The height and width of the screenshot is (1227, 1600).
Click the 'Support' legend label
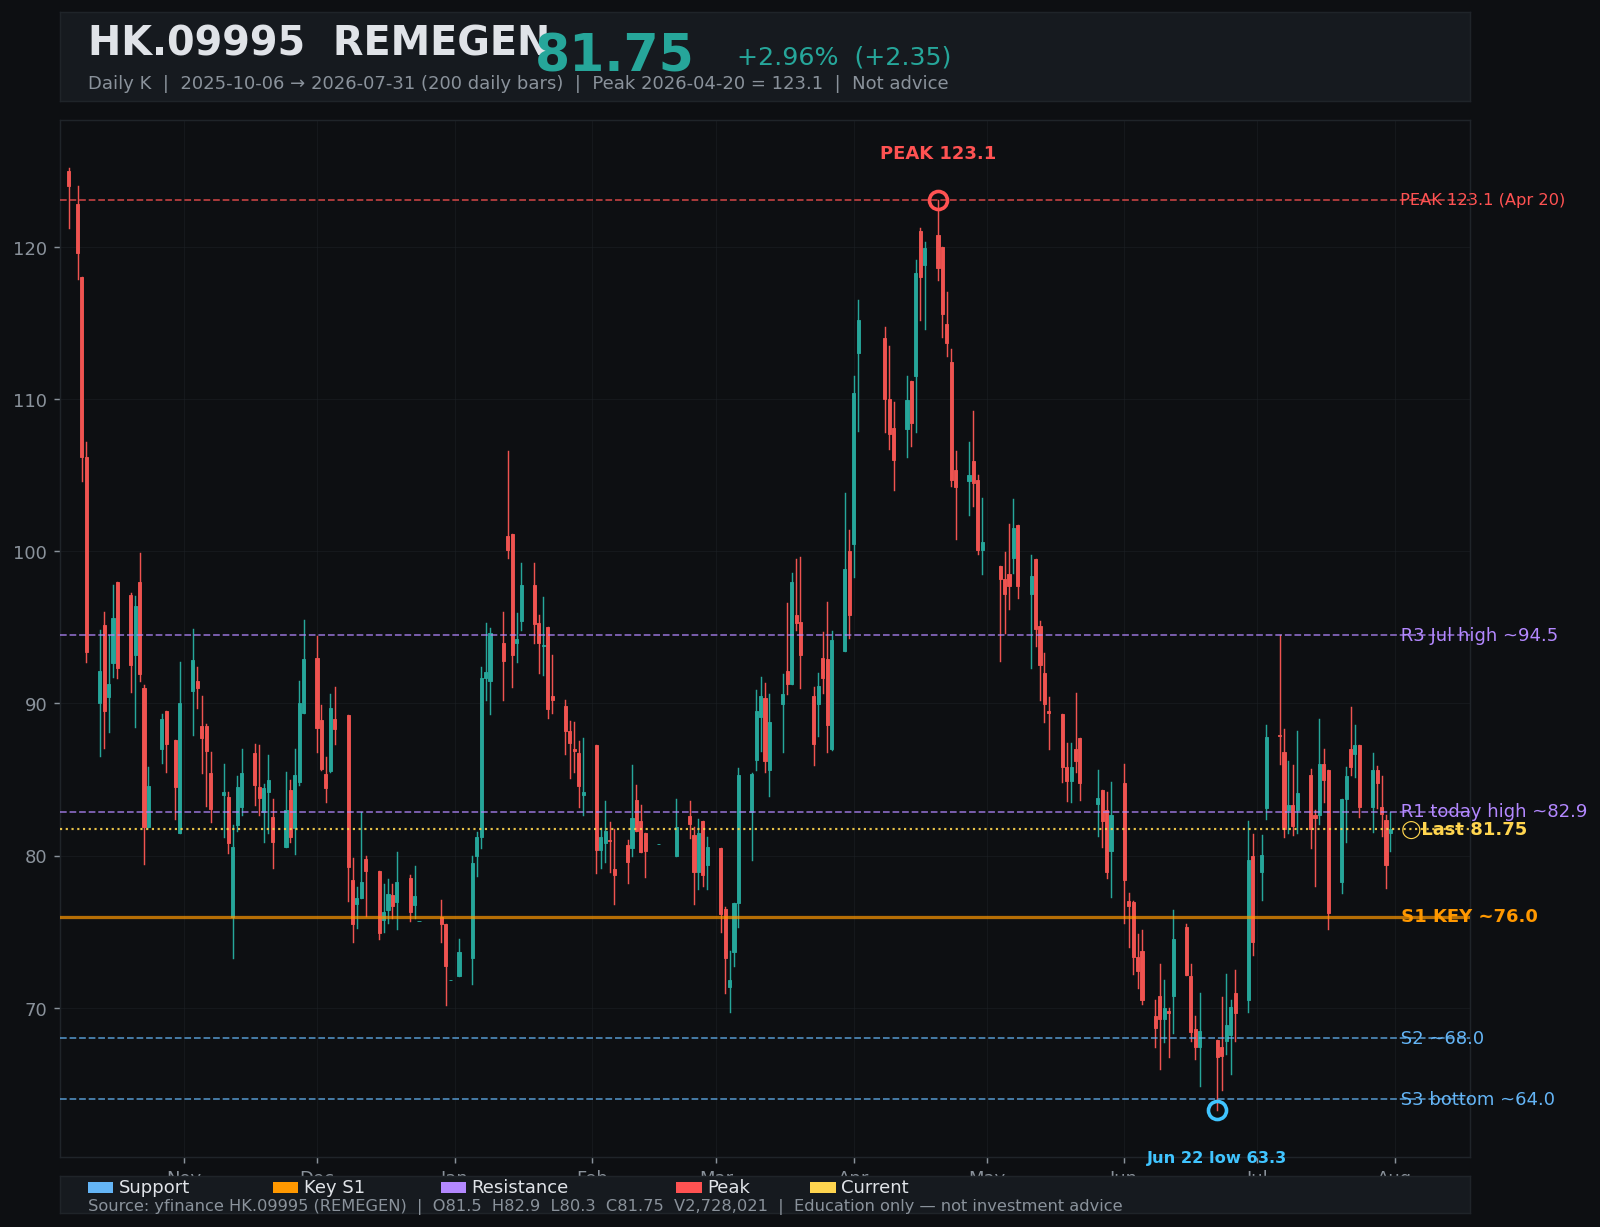[154, 1187]
